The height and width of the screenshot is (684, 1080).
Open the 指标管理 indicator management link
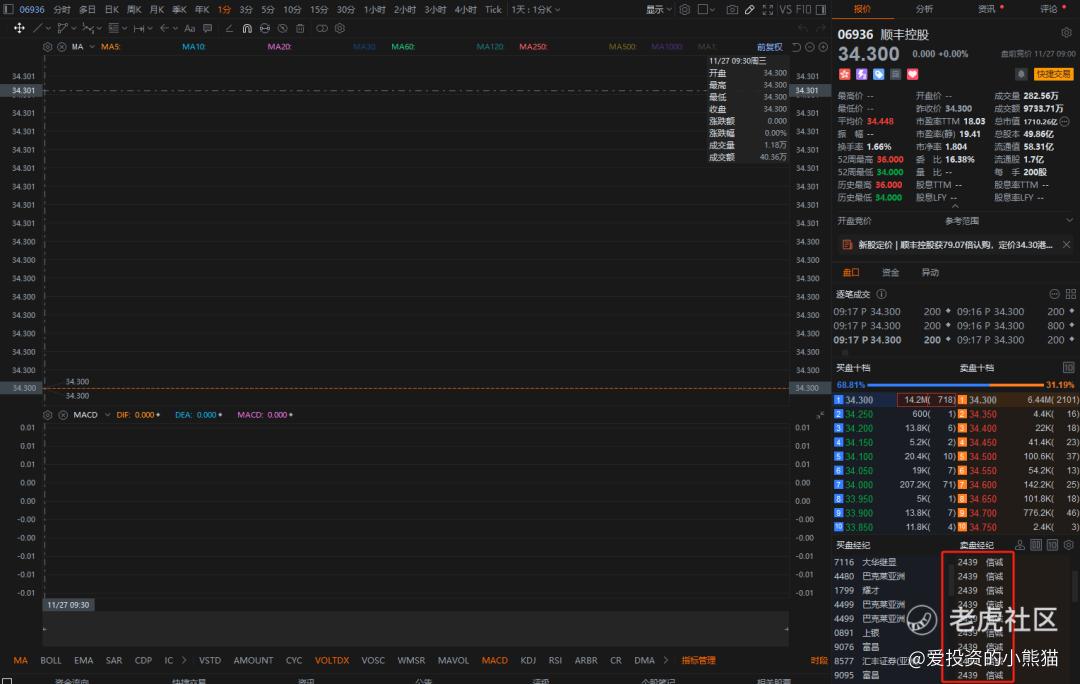click(698, 660)
